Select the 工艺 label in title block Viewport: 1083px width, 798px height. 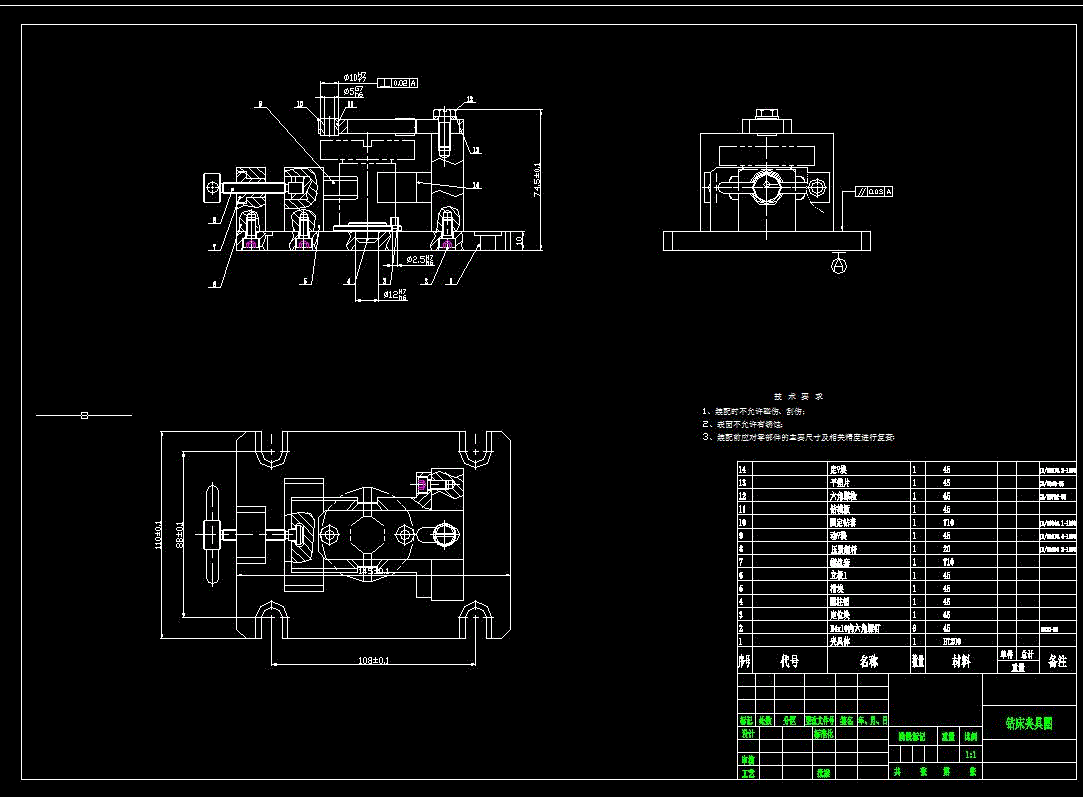[x=747, y=773]
